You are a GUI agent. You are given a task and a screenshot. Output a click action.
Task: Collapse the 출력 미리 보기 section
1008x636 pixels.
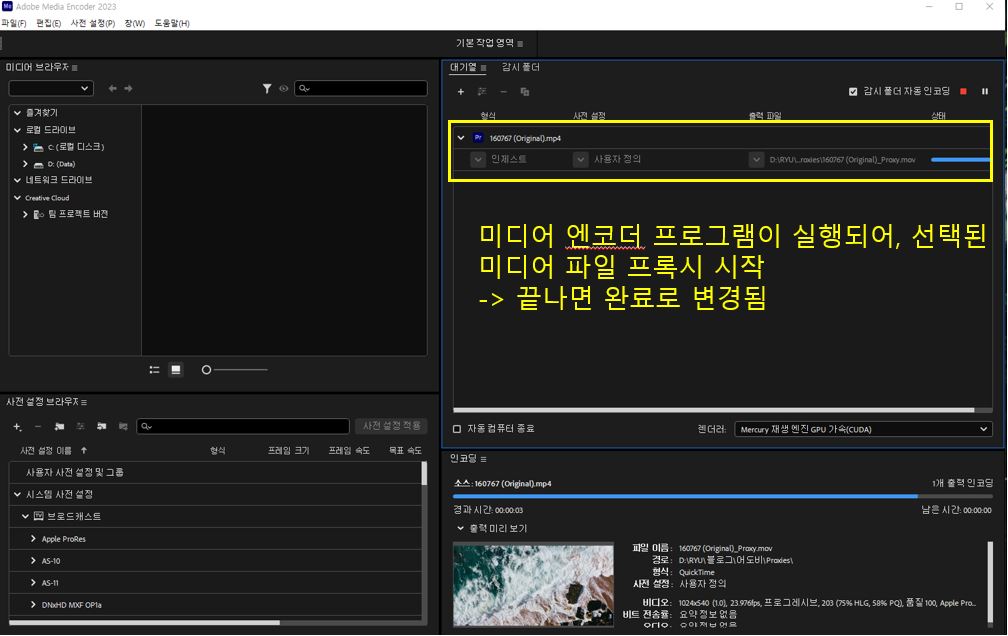tap(460, 529)
